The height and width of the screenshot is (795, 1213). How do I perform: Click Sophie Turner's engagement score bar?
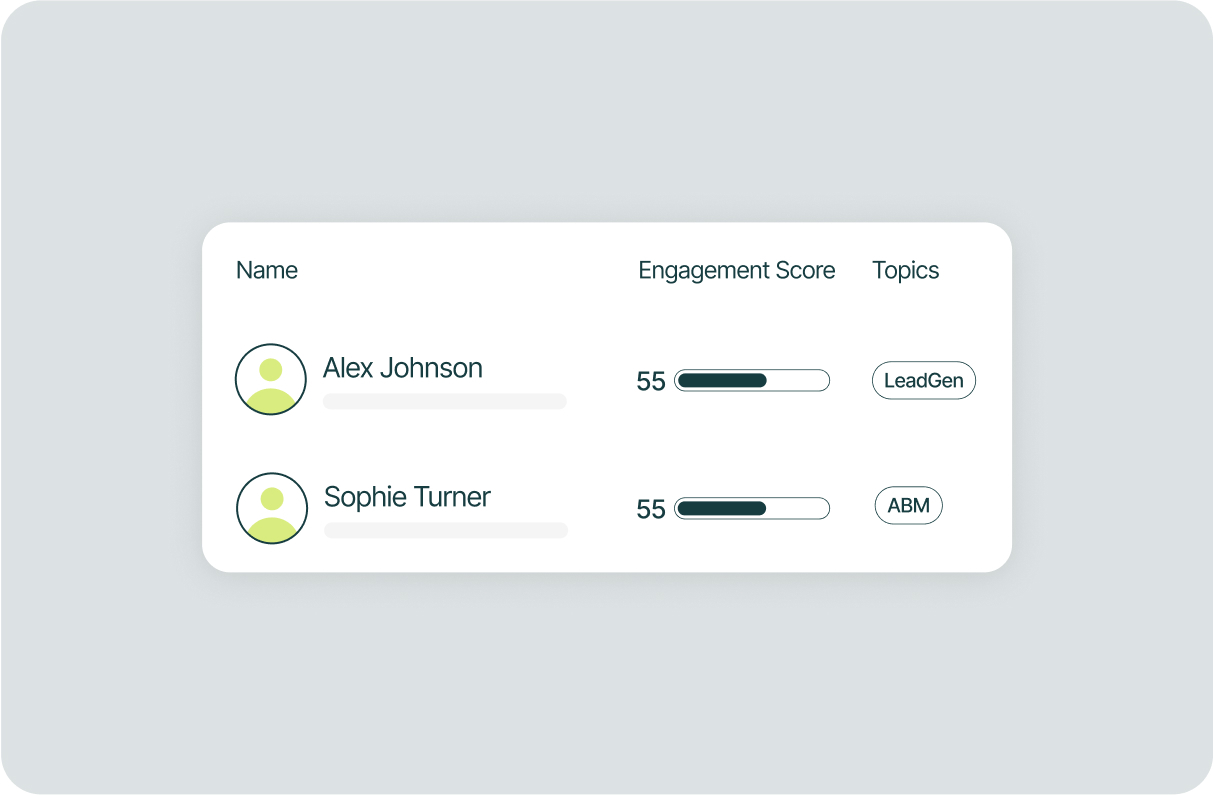pos(752,508)
